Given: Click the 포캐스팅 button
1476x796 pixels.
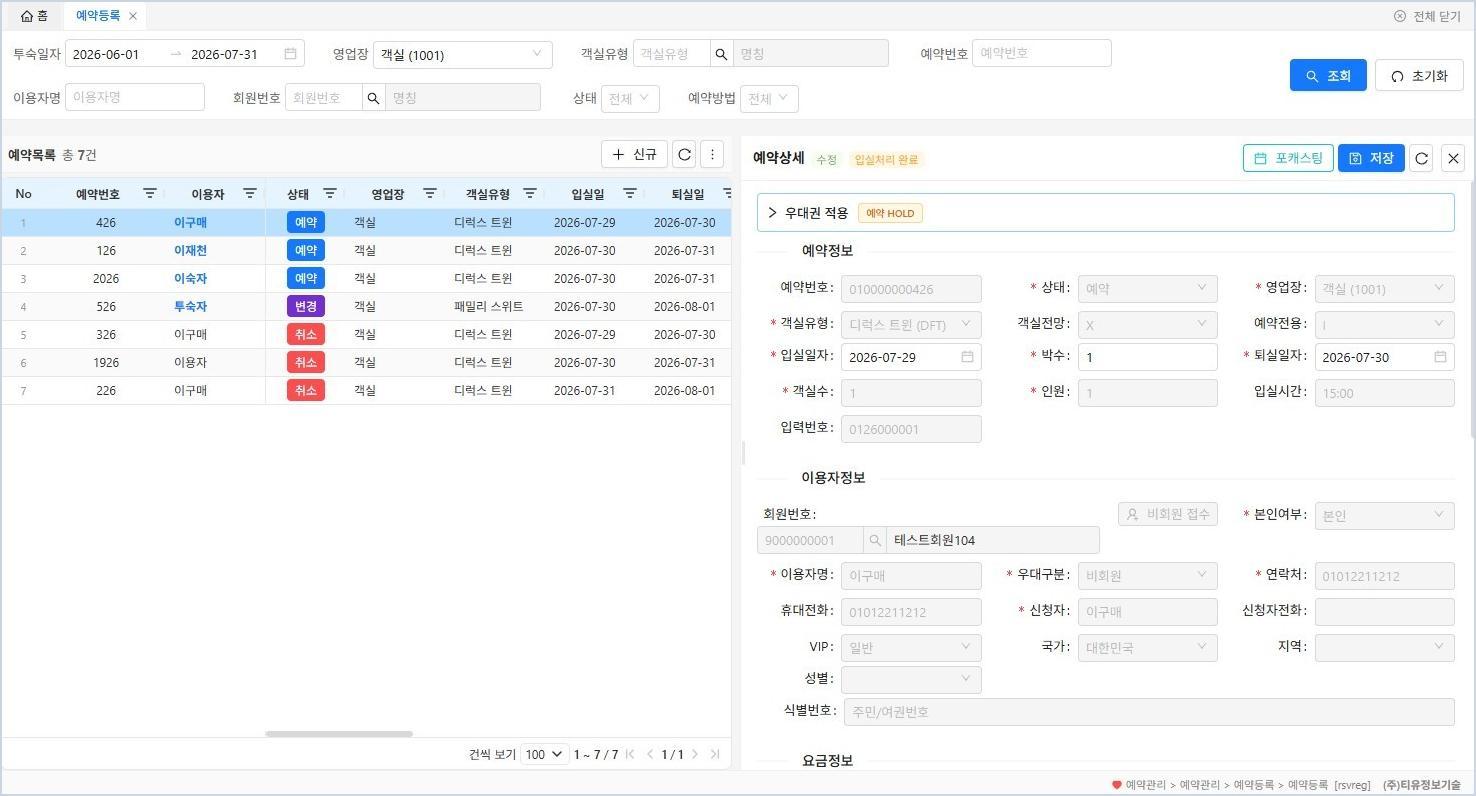Looking at the screenshot, I should coord(1288,158).
